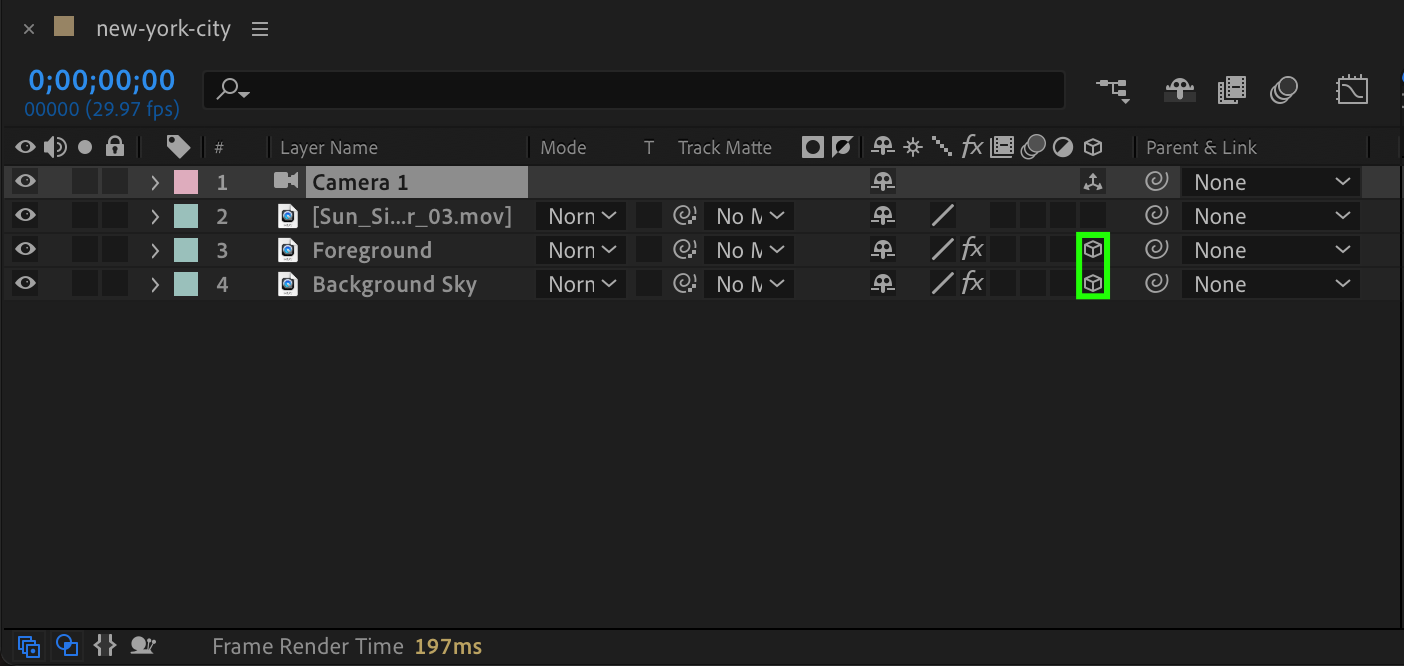Toggle Hide Shy Layers switch

(x=1180, y=90)
